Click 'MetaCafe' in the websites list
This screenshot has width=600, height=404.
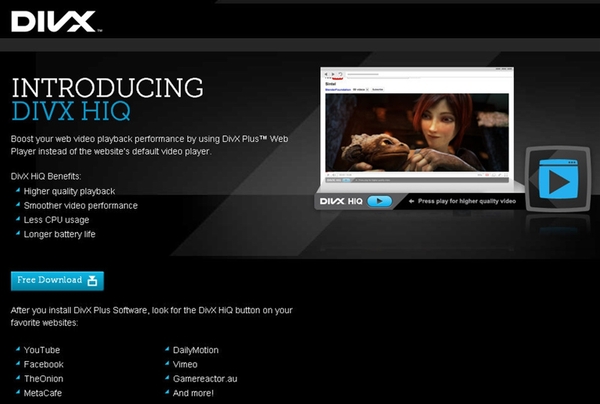(x=42, y=393)
